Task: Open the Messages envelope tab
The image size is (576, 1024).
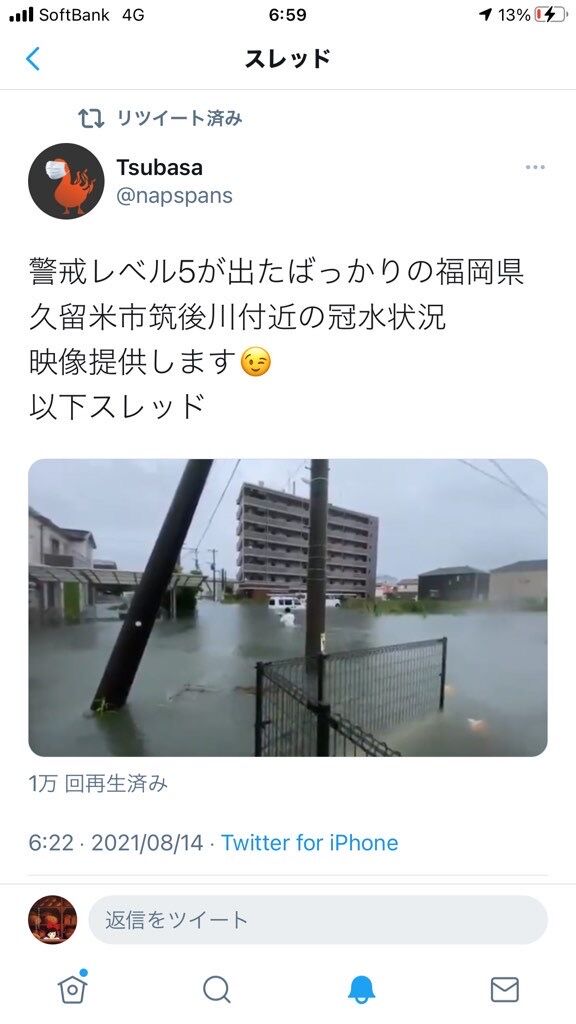Action: pos(505,989)
